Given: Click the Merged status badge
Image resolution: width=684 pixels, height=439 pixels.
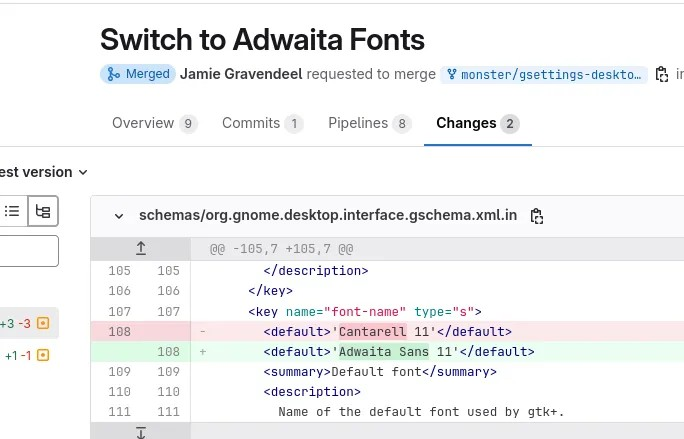Looking at the screenshot, I should pos(138,74).
